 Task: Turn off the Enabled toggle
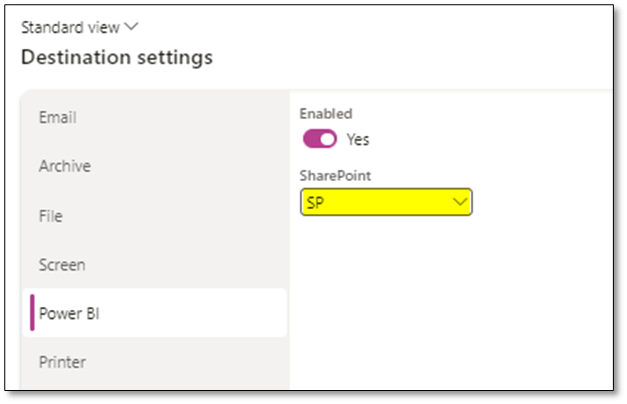(x=320, y=139)
